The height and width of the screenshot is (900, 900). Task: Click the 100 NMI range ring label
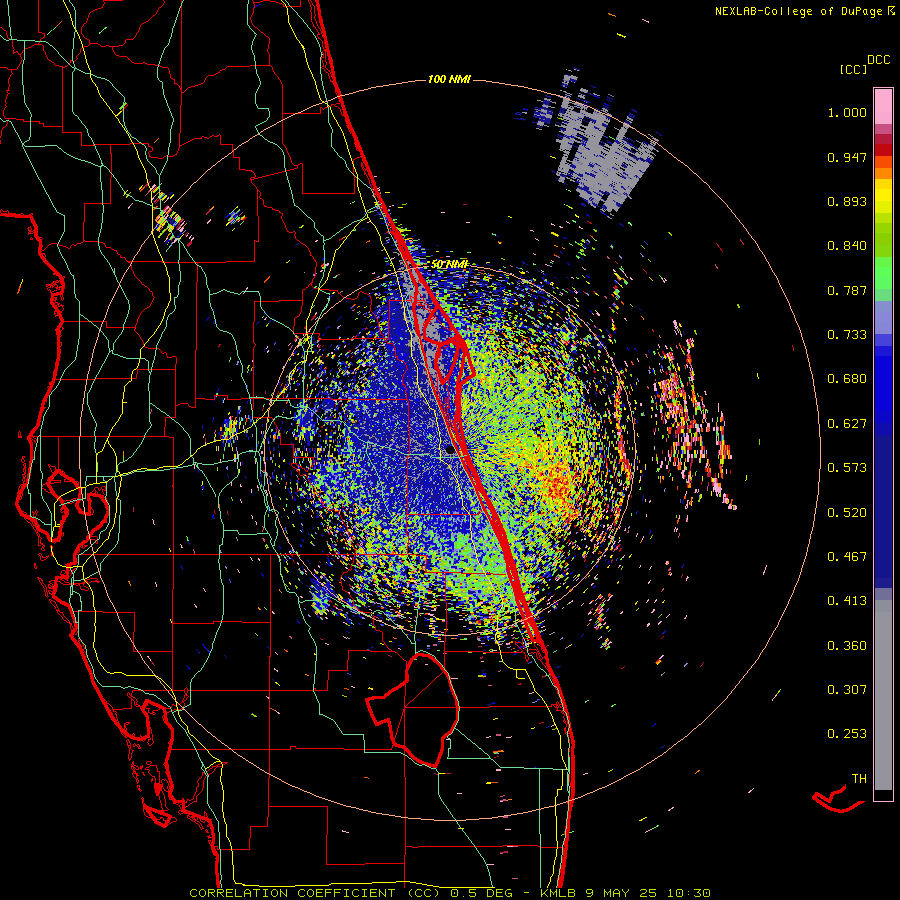[x=449, y=79]
